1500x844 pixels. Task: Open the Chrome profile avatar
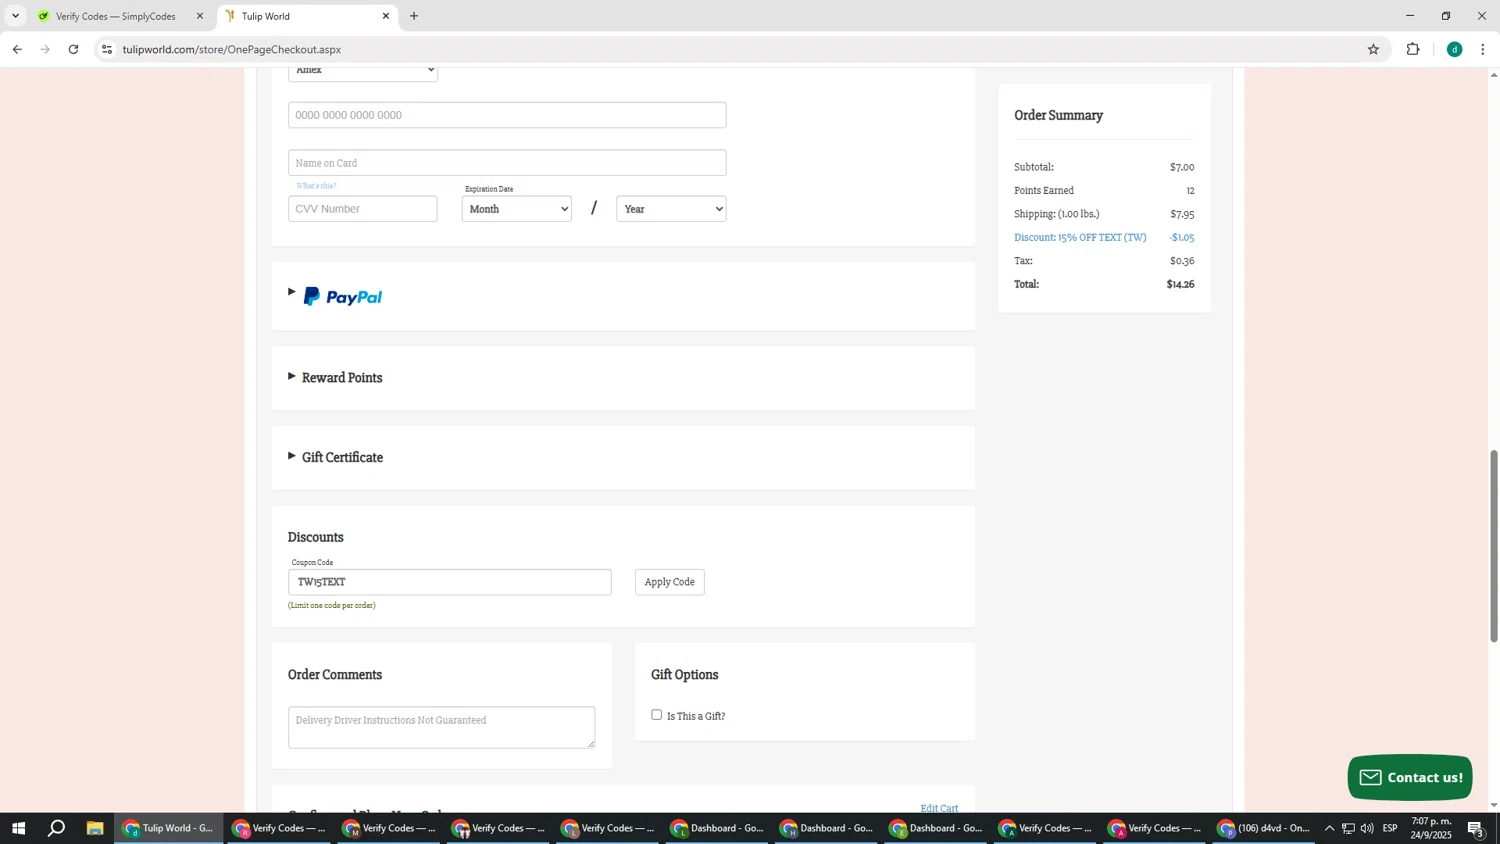tap(1454, 49)
